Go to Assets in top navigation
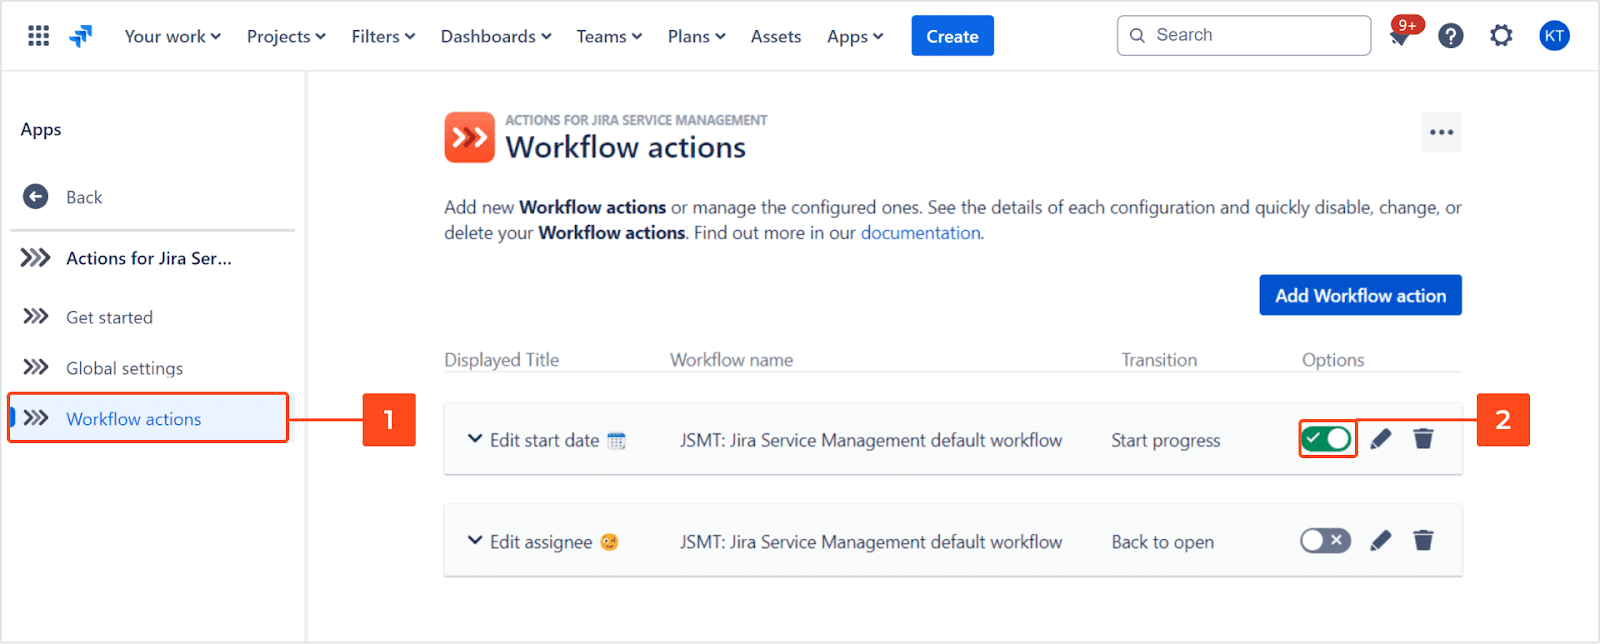Image resolution: width=1600 pixels, height=644 pixels. click(x=776, y=36)
